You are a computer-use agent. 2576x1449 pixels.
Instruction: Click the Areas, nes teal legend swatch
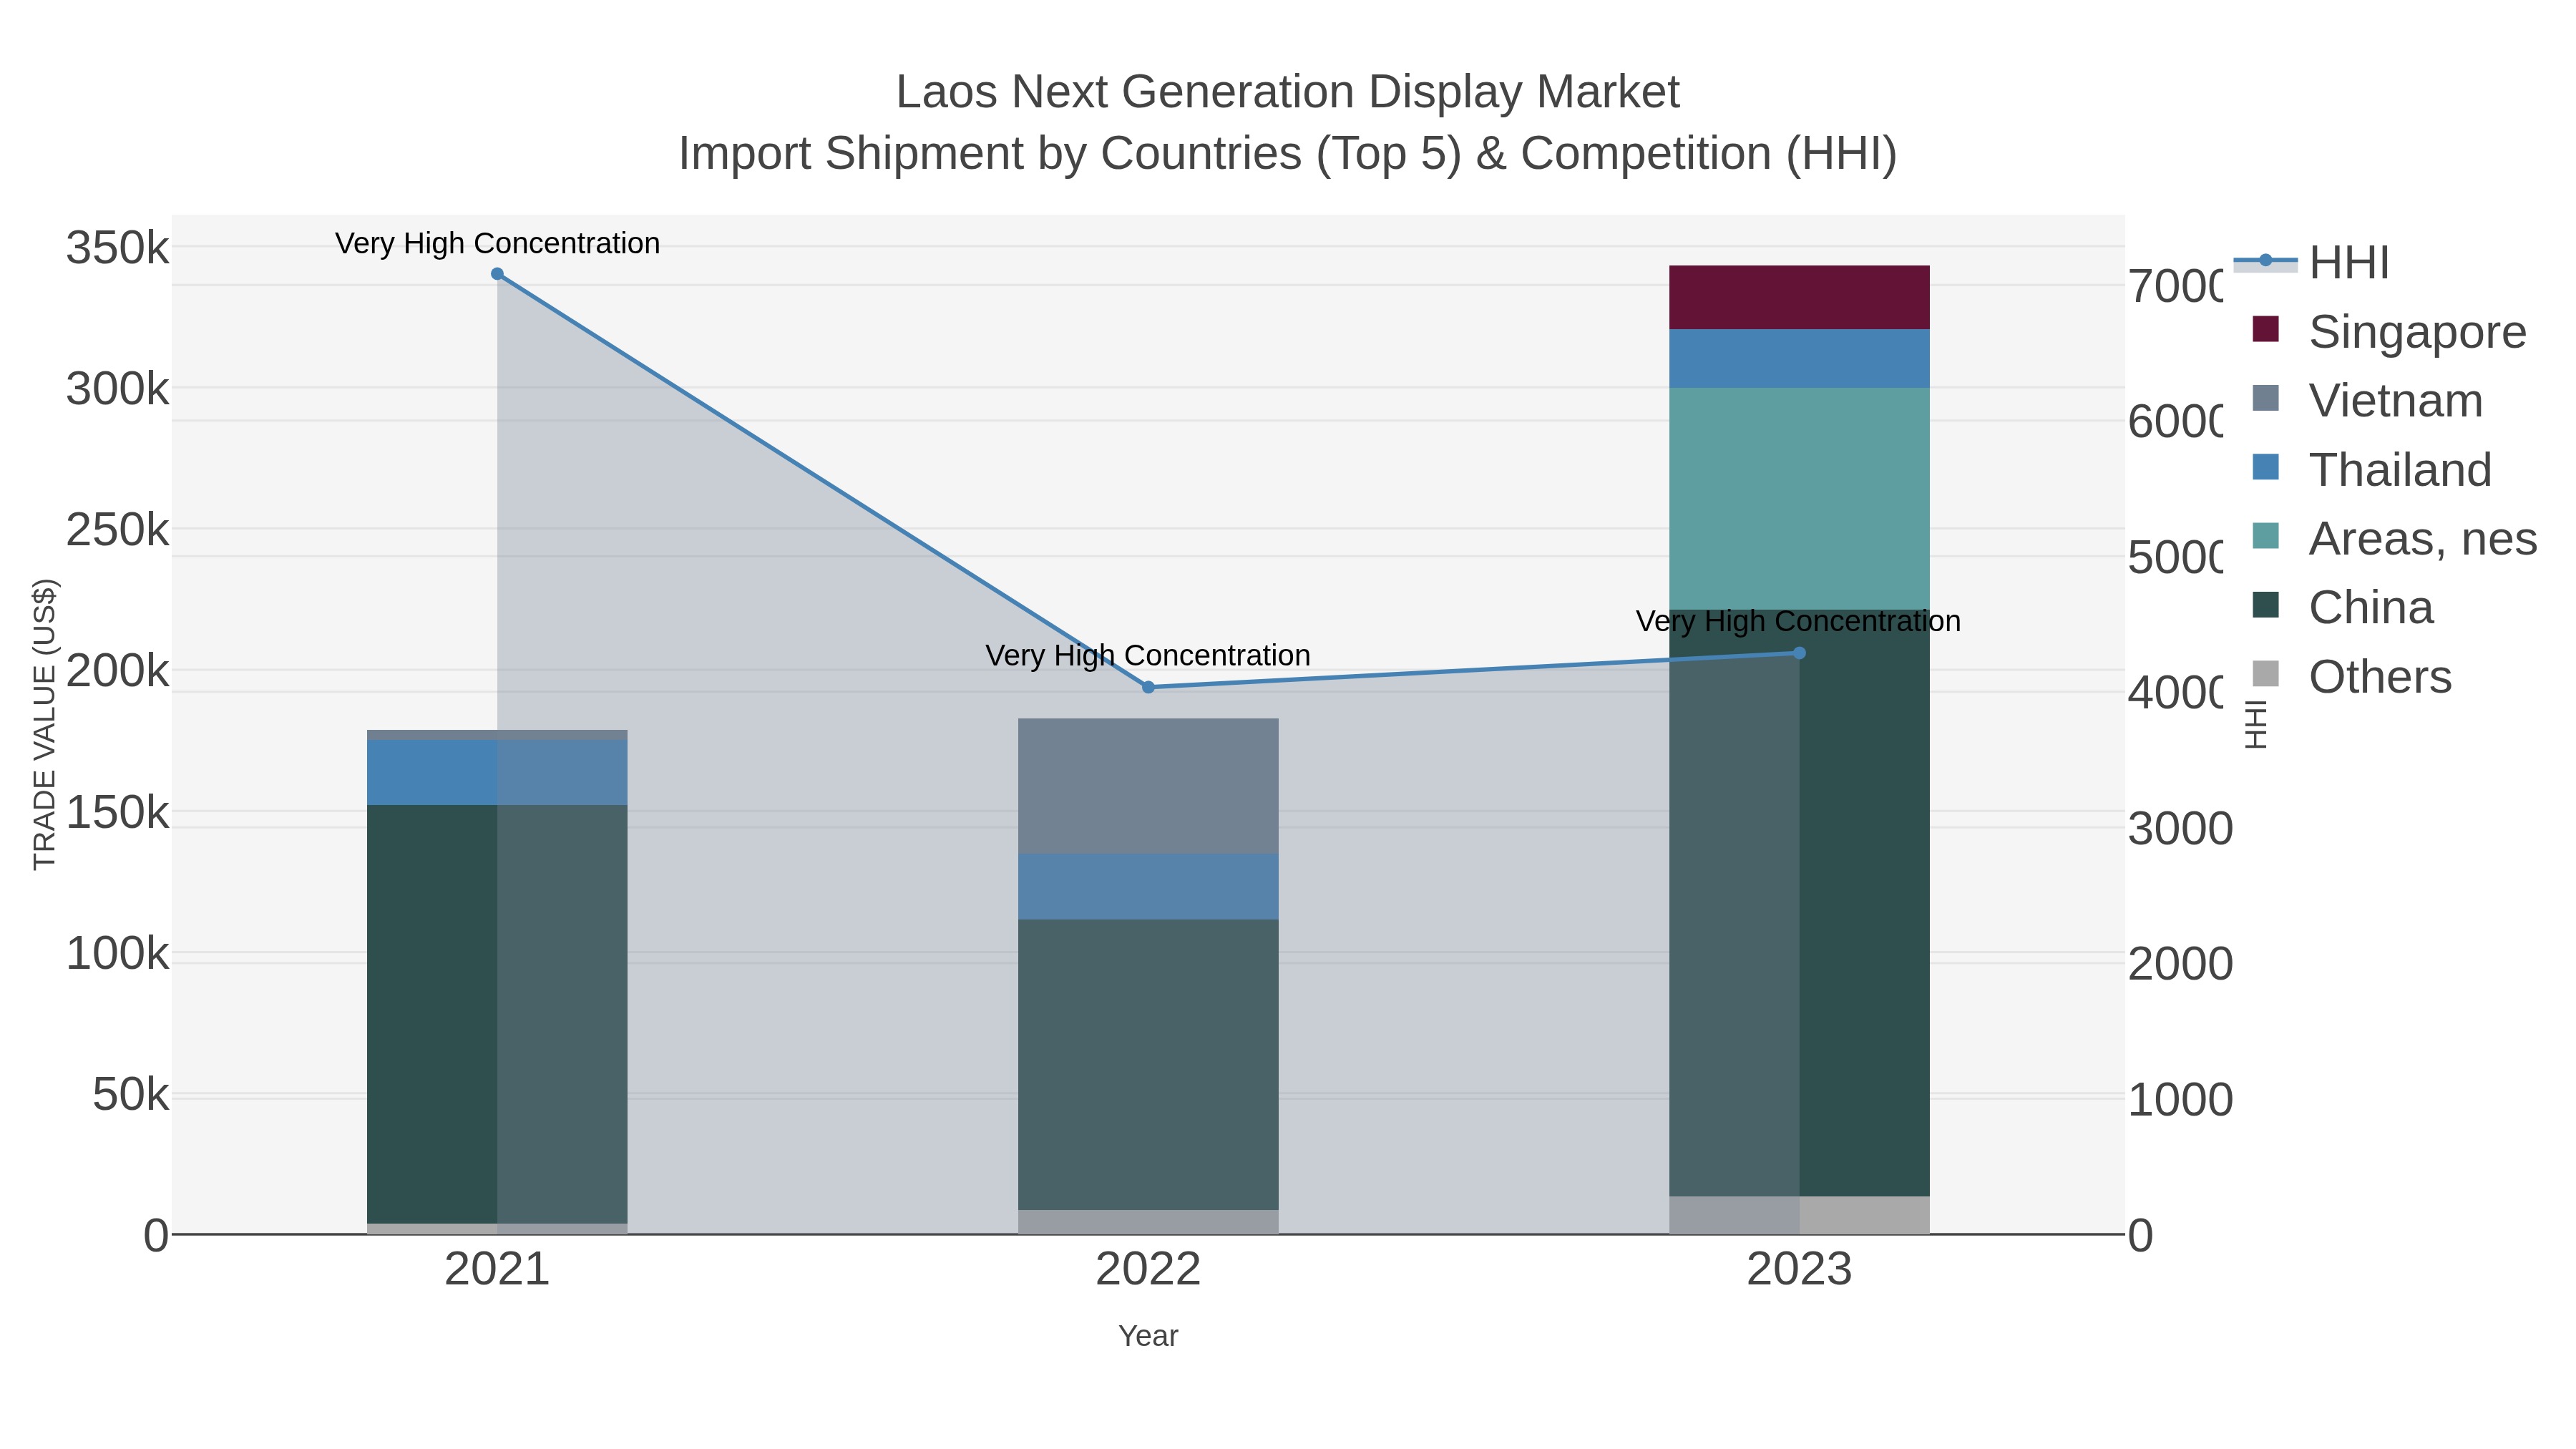[x=2266, y=536]
